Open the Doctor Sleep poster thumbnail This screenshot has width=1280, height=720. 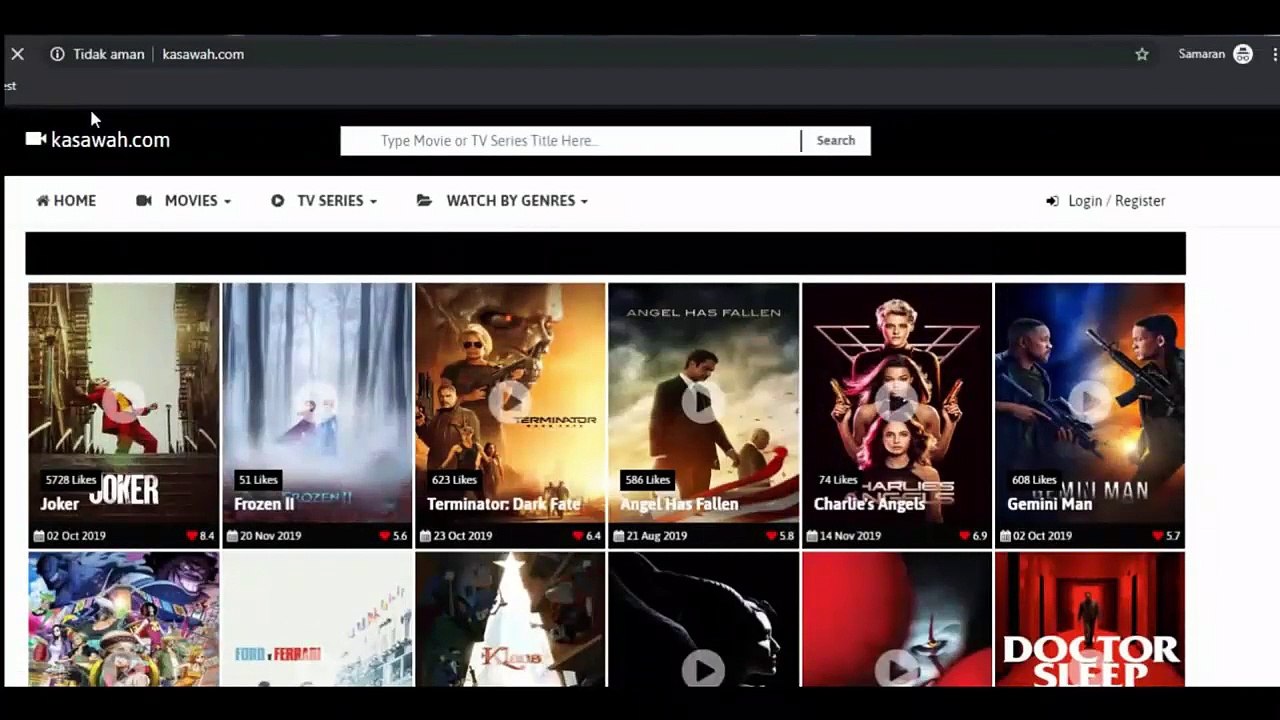tap(1090, 620)
